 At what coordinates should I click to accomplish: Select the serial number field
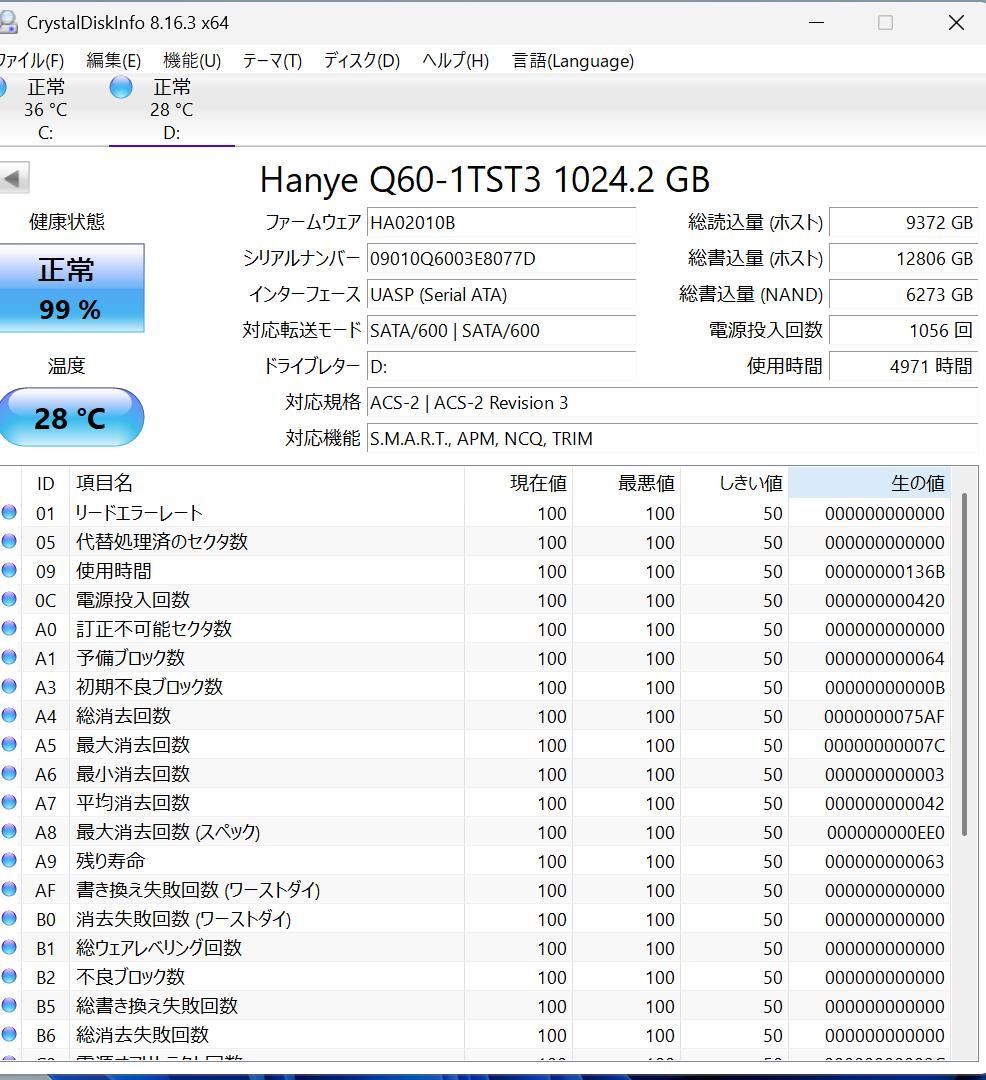(x=500, y=259)
